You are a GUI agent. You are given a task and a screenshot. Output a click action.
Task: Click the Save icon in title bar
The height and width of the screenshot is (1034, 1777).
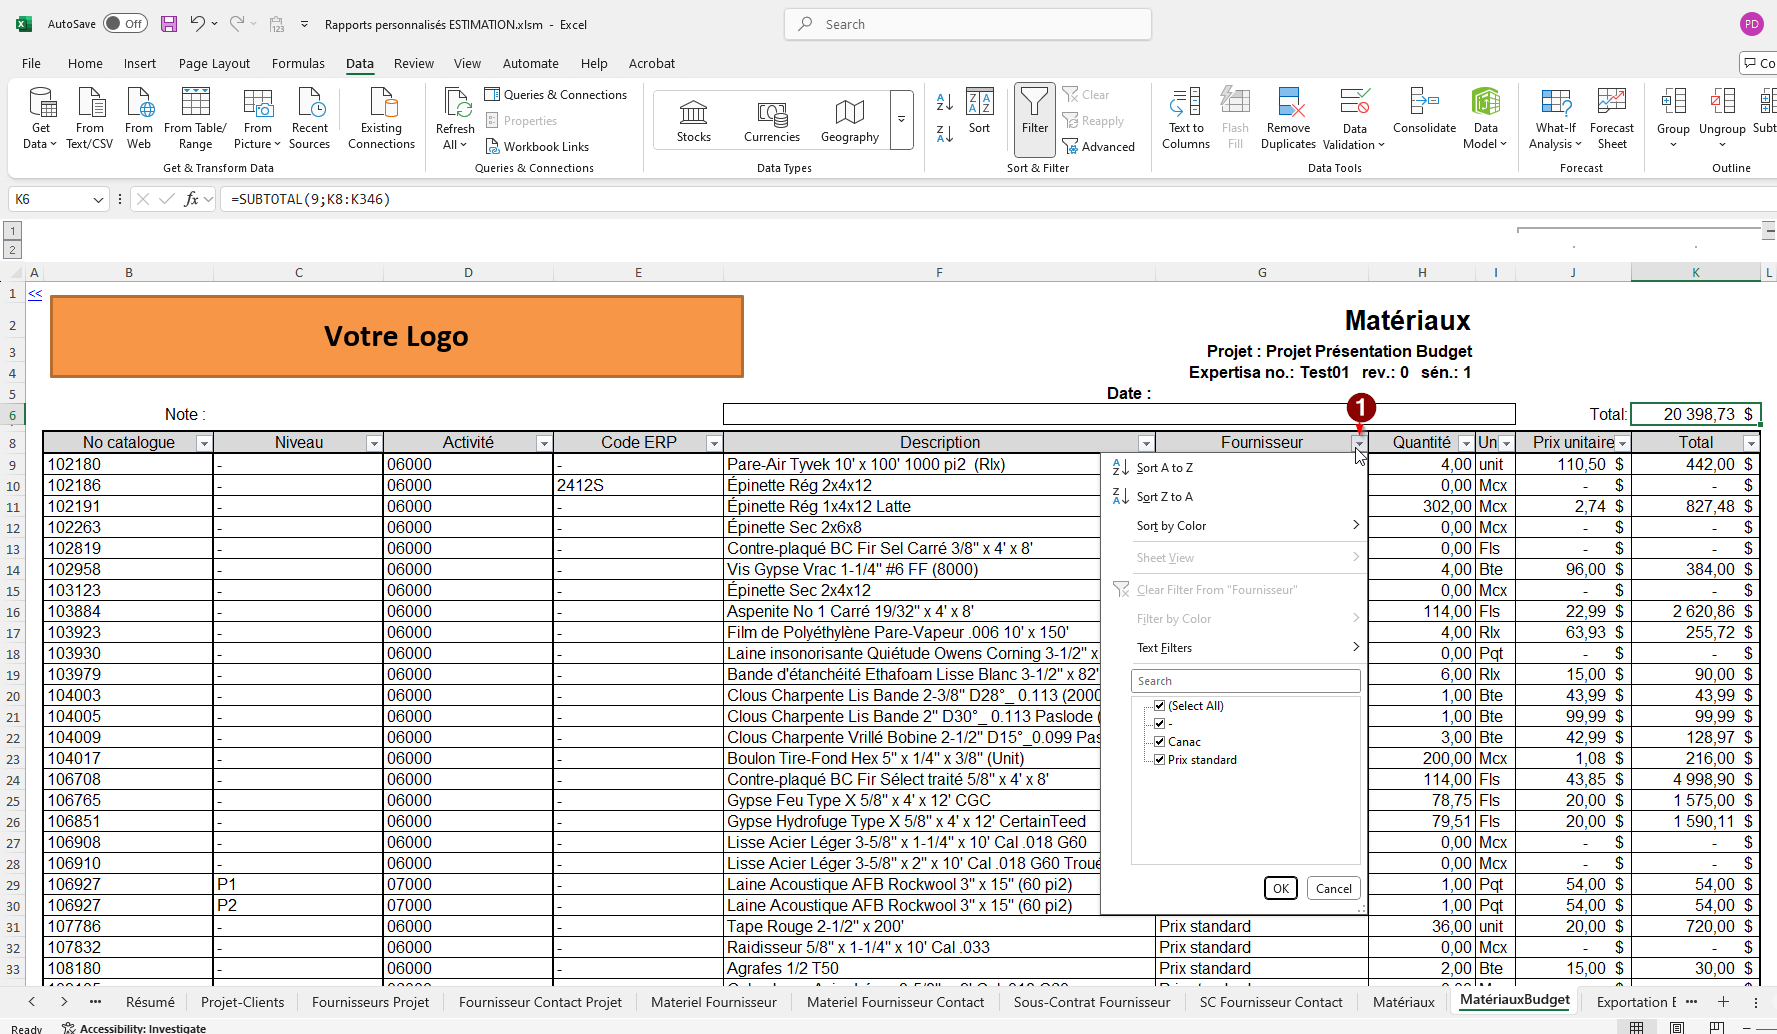point(169,24)
